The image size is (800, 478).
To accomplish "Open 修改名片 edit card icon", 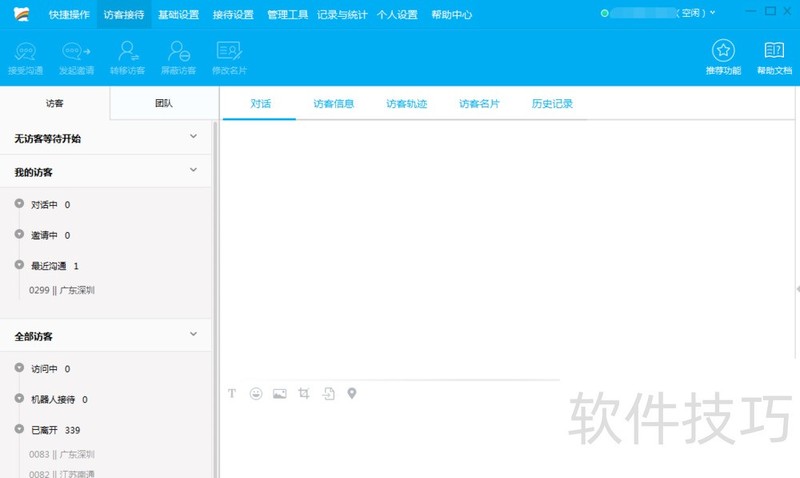I will (x=229, y=52).
